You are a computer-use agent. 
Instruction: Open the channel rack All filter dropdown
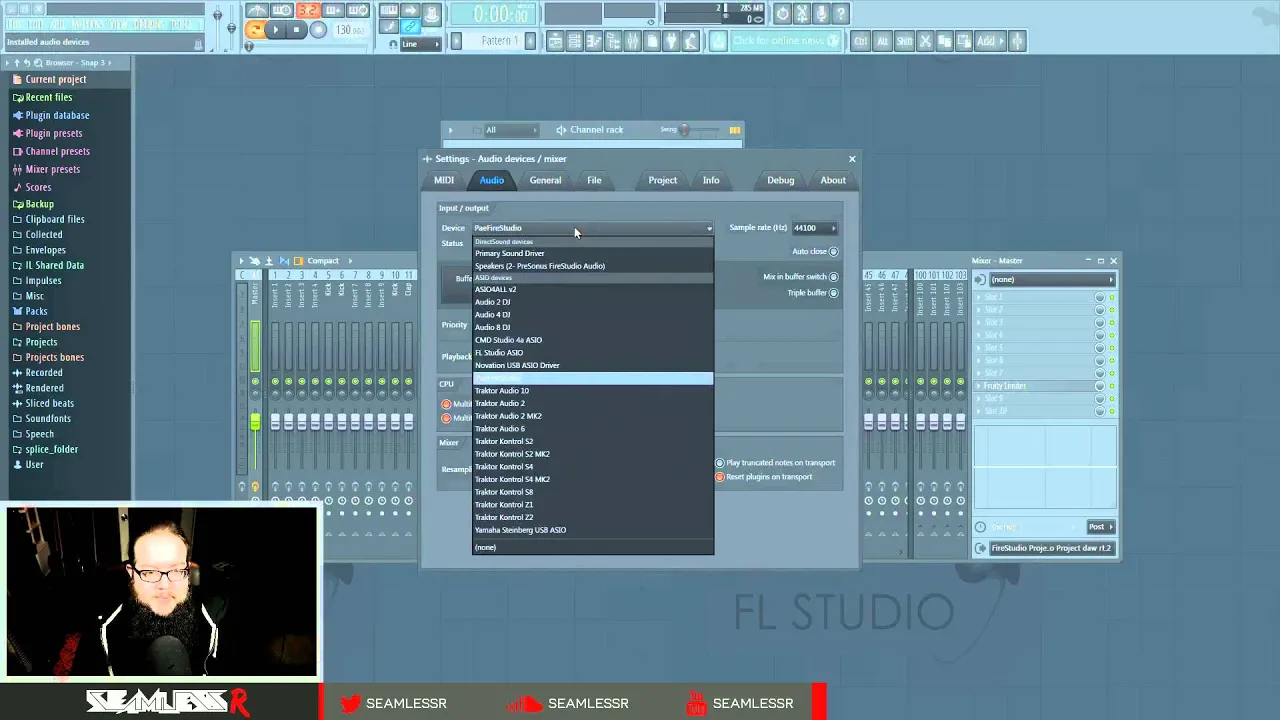pyautogui.click(x=510, y=129)
